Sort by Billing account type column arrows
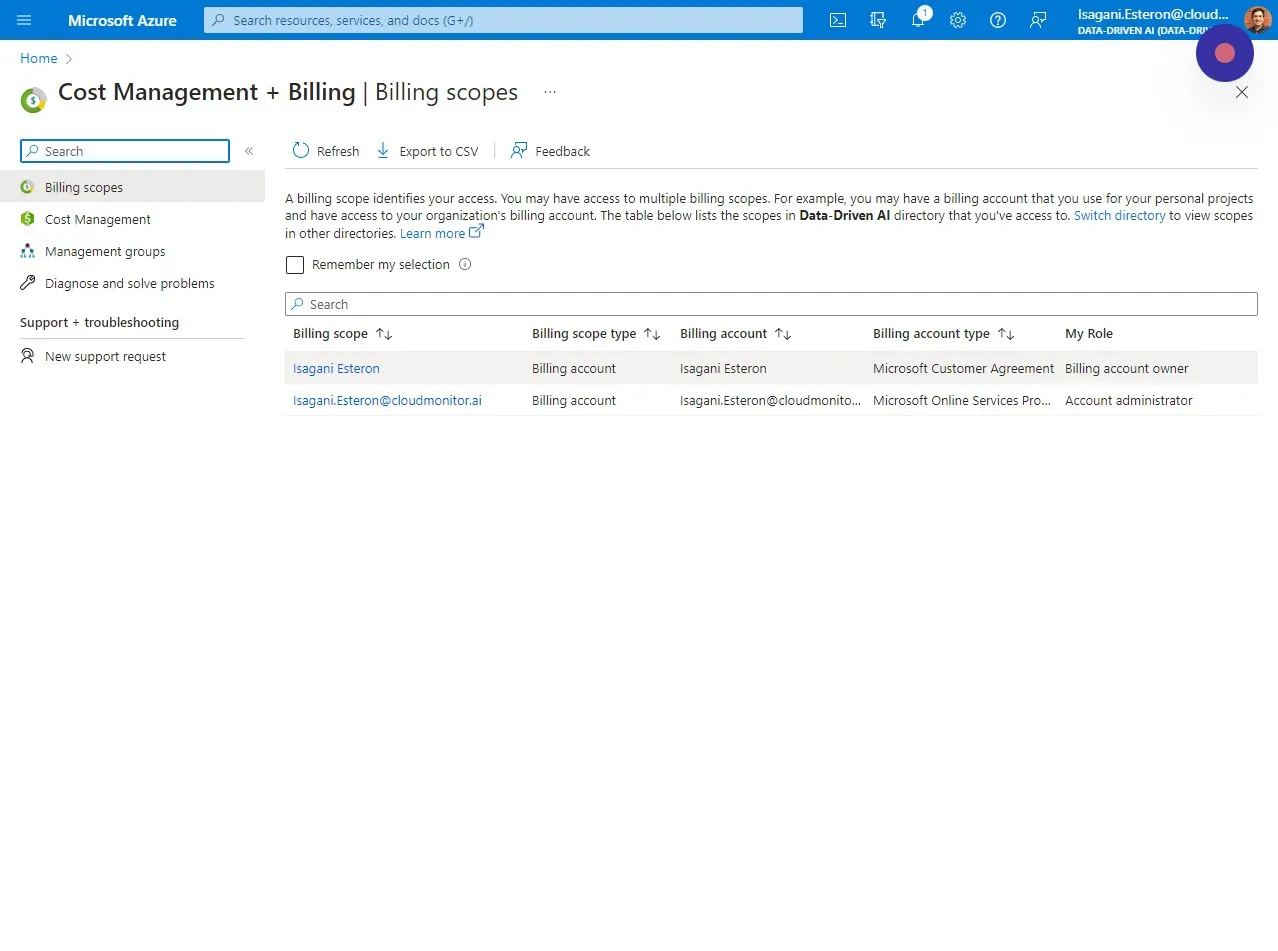The width and height of the screenshot is (1278, 951). tap(1006, 334)
